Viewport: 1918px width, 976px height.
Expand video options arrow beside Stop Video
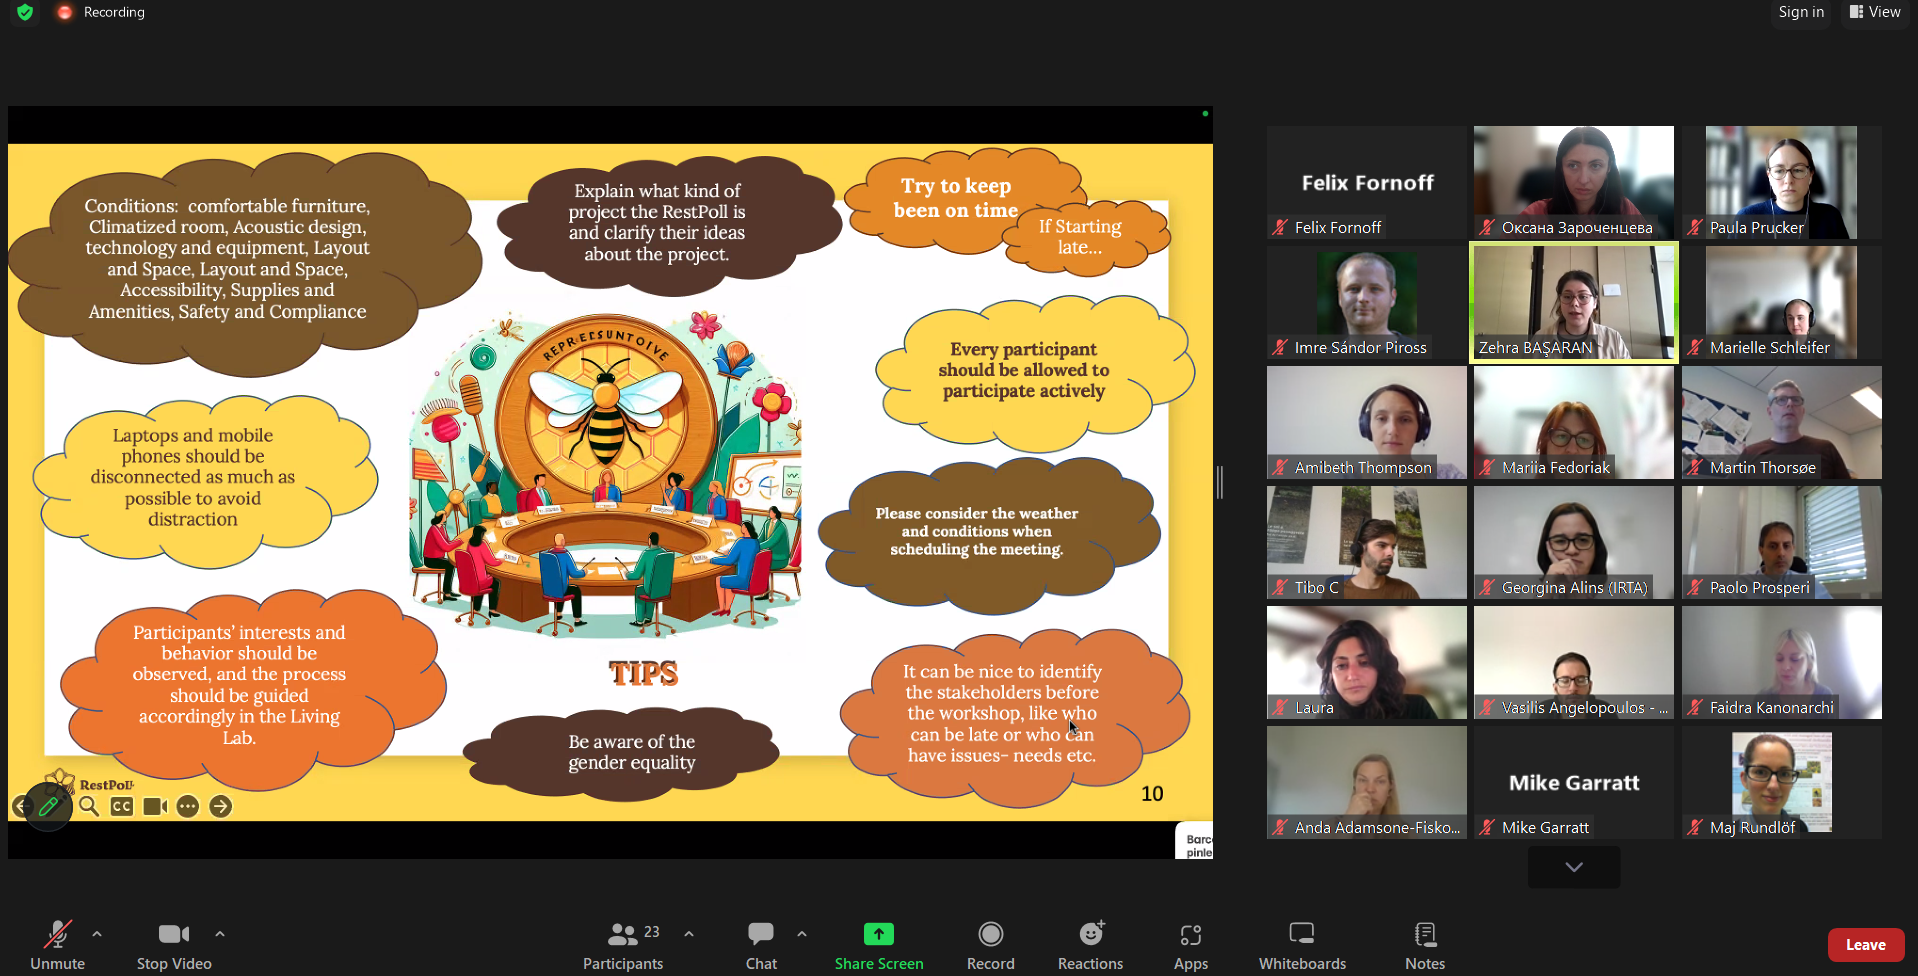point(220,934)
